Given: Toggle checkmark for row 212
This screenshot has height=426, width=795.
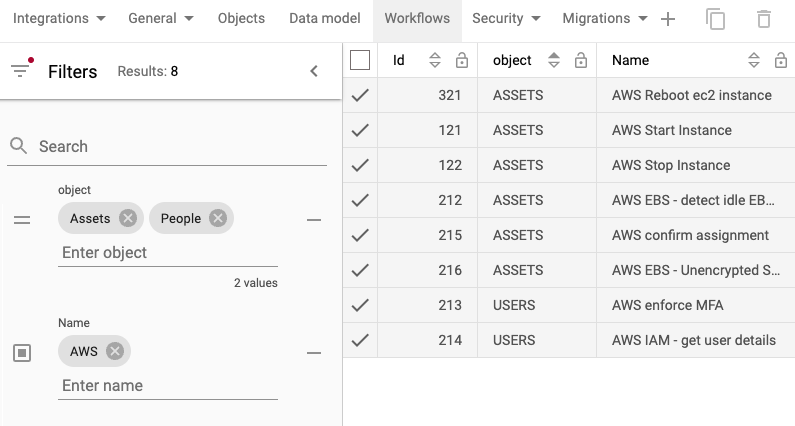Looking at the screenshot, I should coord(360,200).
